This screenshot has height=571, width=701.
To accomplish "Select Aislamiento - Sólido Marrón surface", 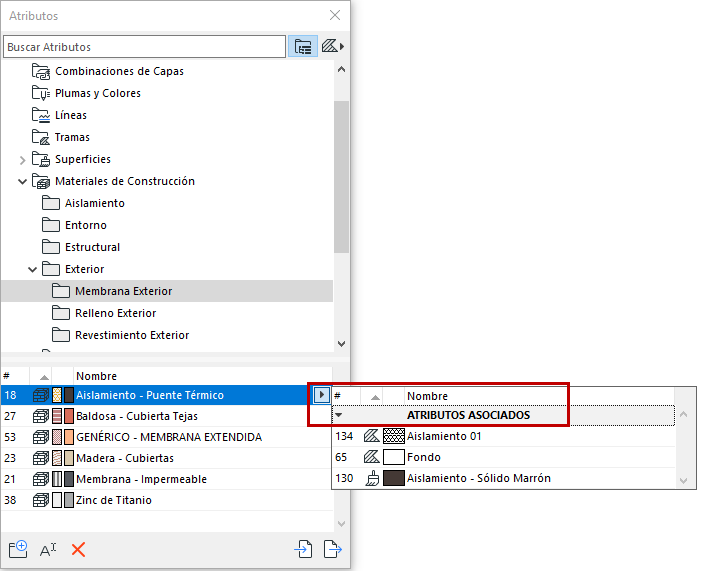I will (504, 478).
